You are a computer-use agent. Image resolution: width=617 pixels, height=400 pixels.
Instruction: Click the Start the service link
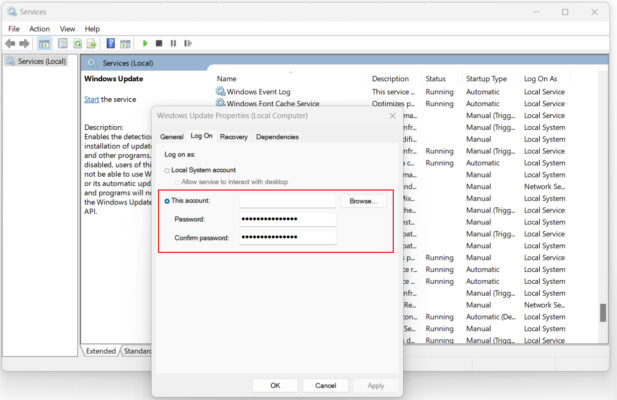91,100
